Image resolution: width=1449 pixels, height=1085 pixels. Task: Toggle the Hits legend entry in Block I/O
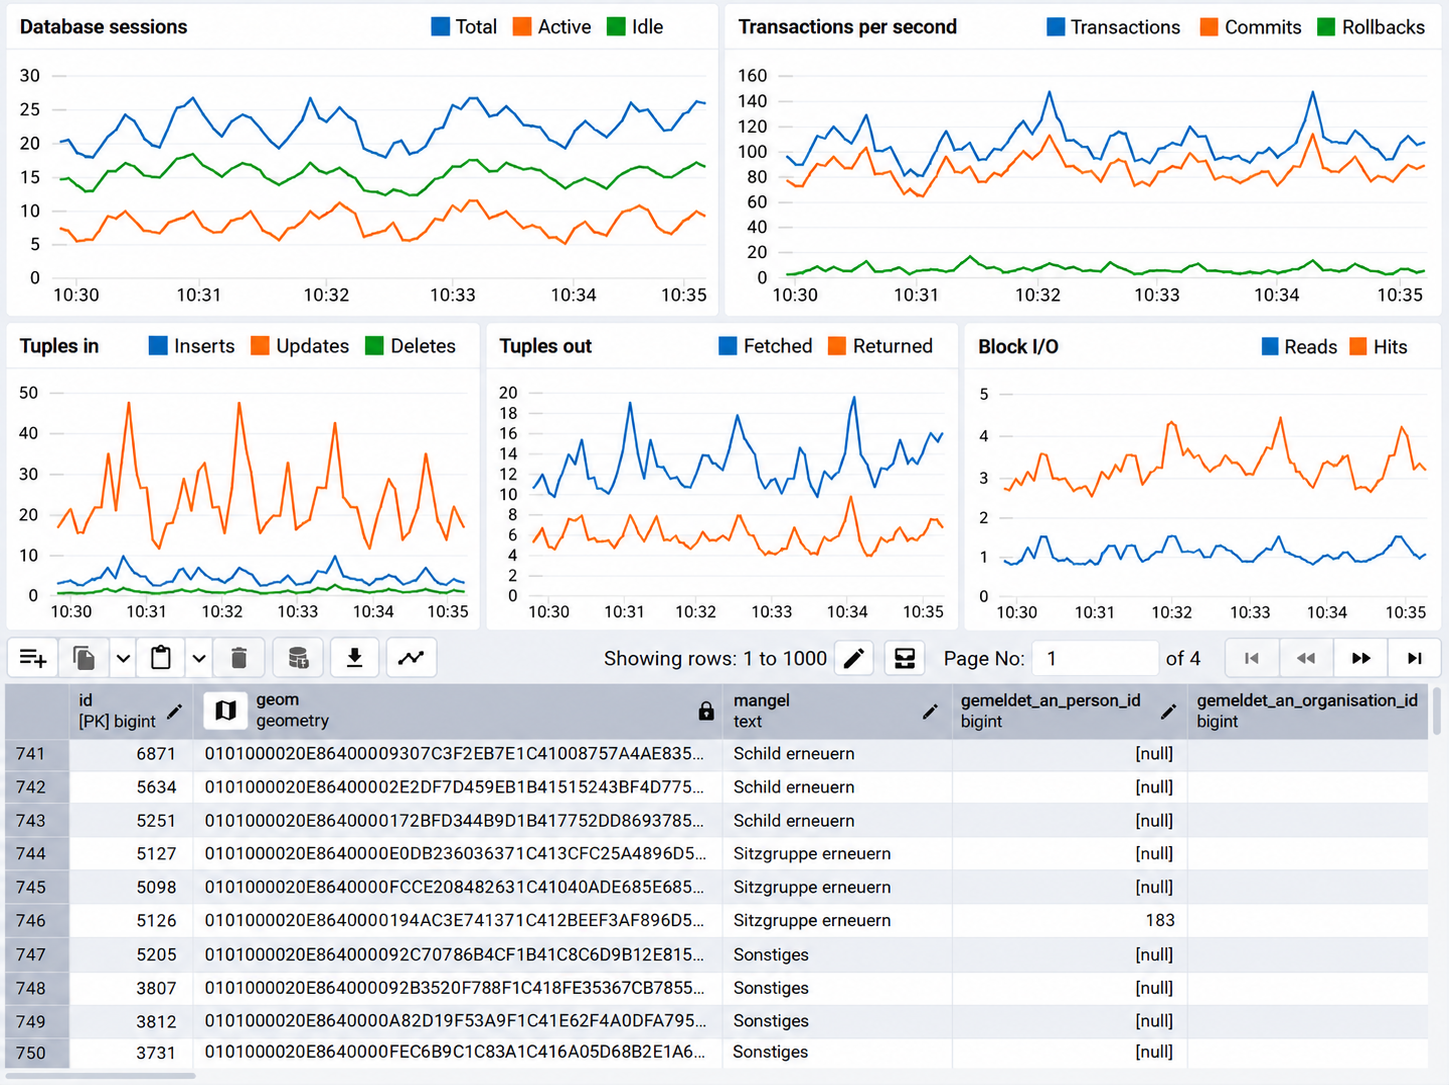coord(1378,347)
